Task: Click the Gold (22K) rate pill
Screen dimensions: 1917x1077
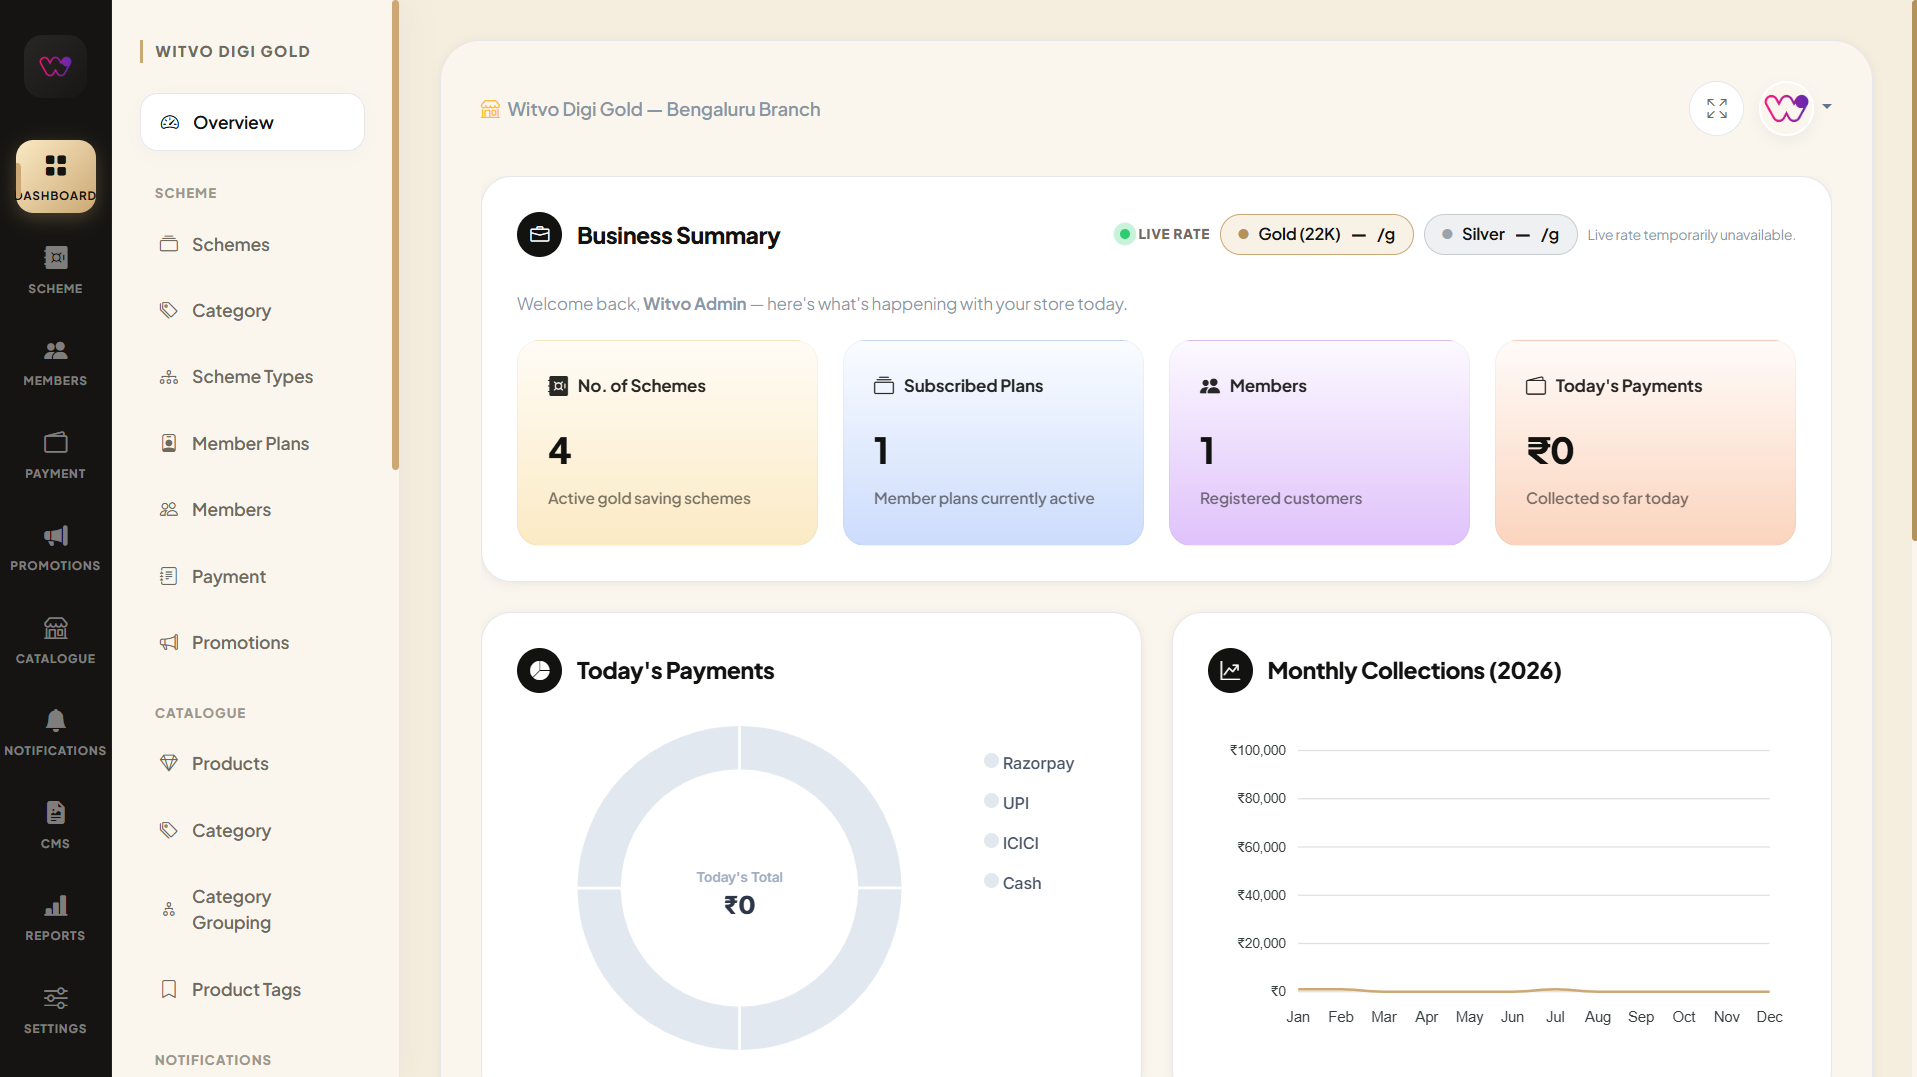Action: tap(1316, 234)
